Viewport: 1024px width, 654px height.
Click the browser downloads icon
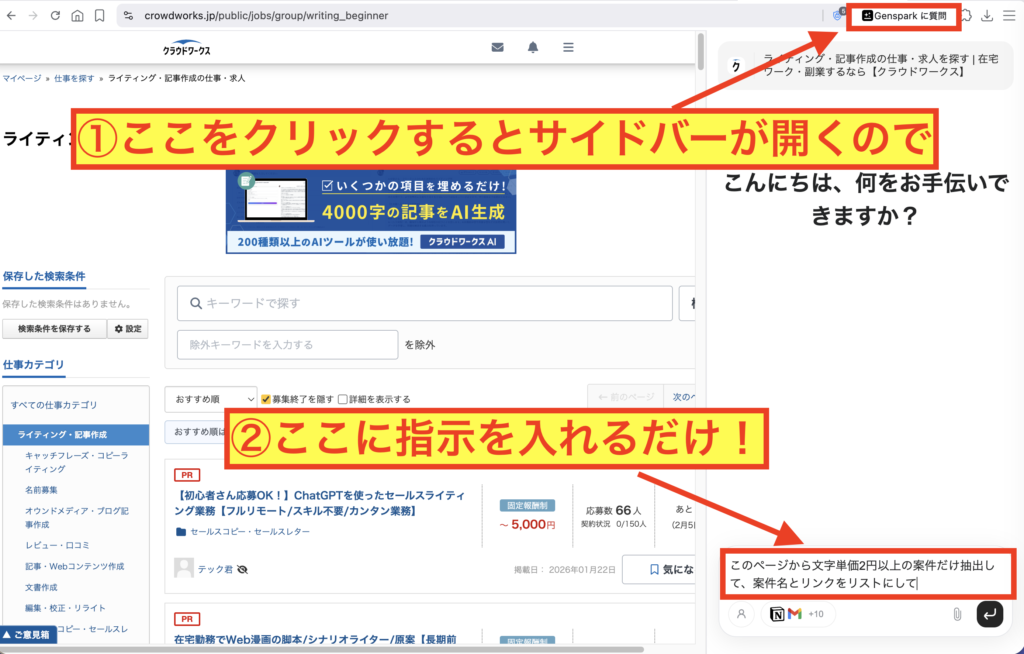click(987, 16)
